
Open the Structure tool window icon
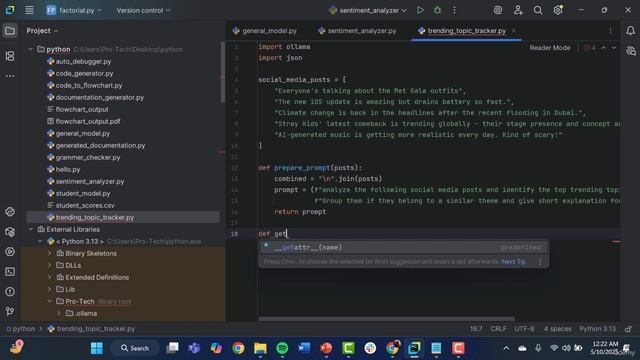click(10, 56)
